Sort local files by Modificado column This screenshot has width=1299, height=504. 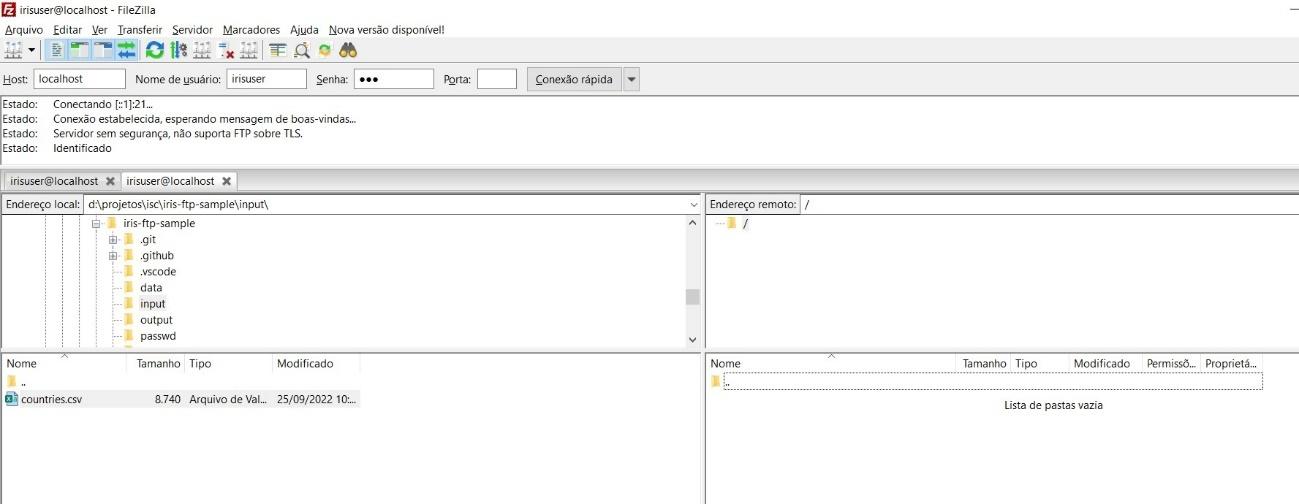coord(316,364)
